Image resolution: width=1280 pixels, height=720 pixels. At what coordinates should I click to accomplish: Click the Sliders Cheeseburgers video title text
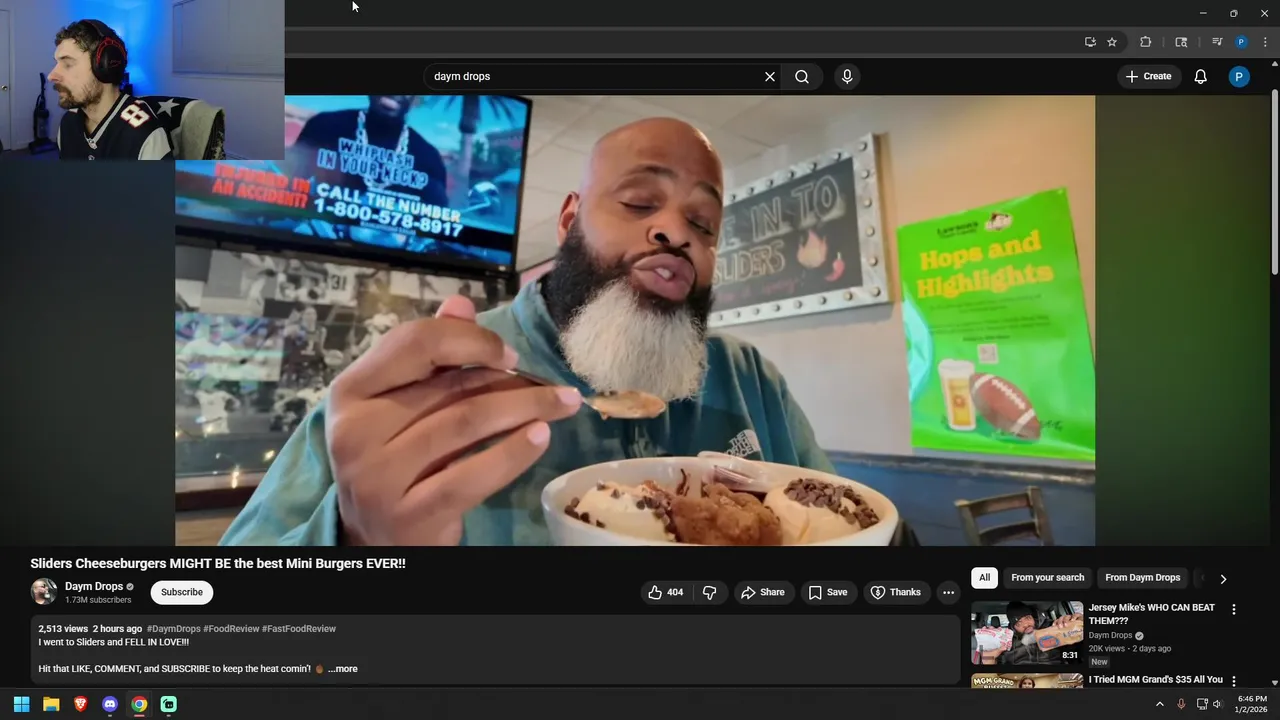[x=218, y=563]
